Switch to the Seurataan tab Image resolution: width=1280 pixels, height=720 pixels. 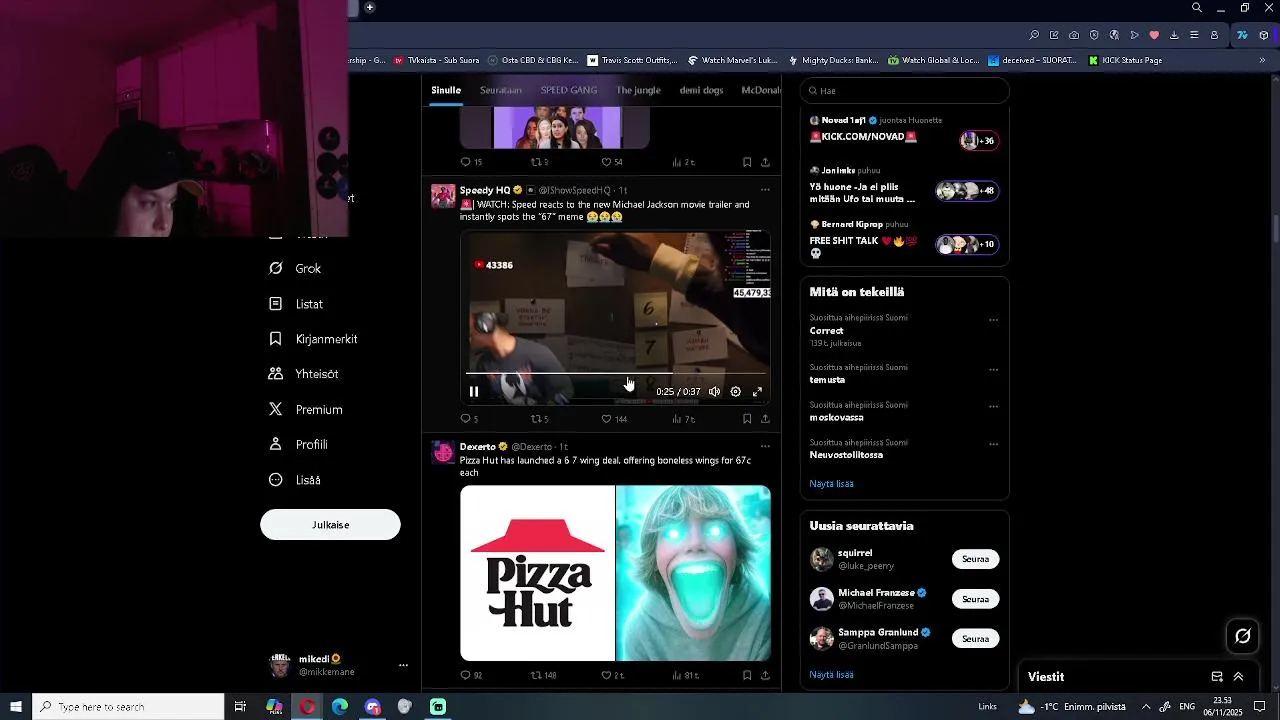click(x=501, y=90)
